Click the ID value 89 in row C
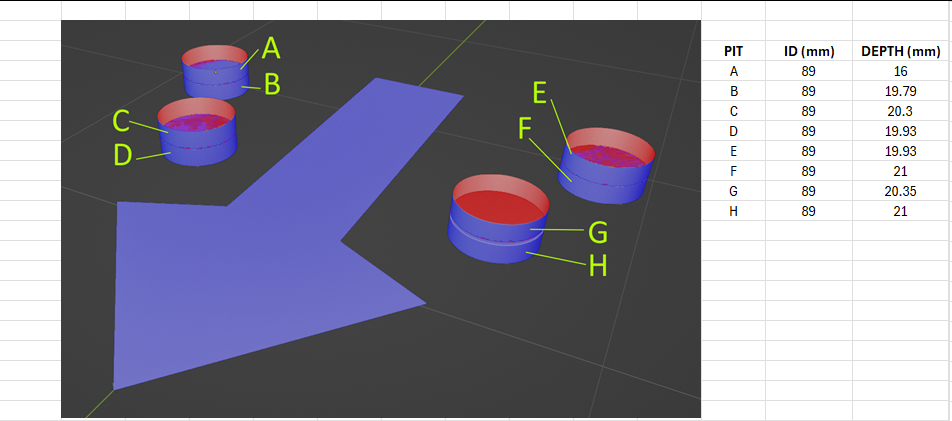Image resolution: width=952 pixels, height=421 pixels. [809, 111]
